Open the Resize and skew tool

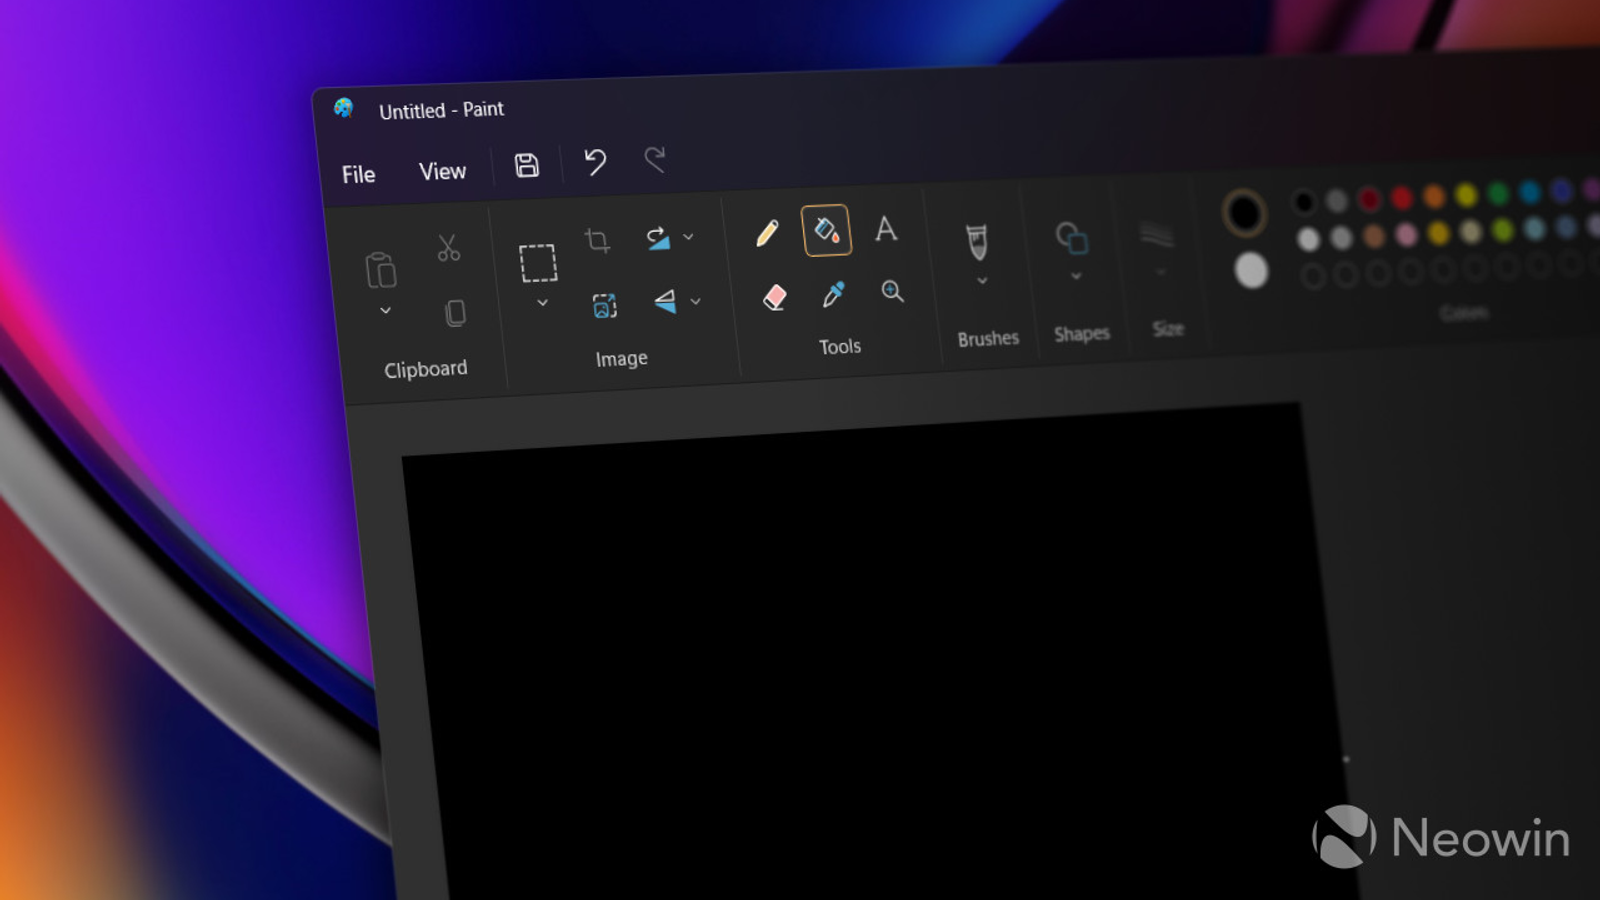point(604,306)
